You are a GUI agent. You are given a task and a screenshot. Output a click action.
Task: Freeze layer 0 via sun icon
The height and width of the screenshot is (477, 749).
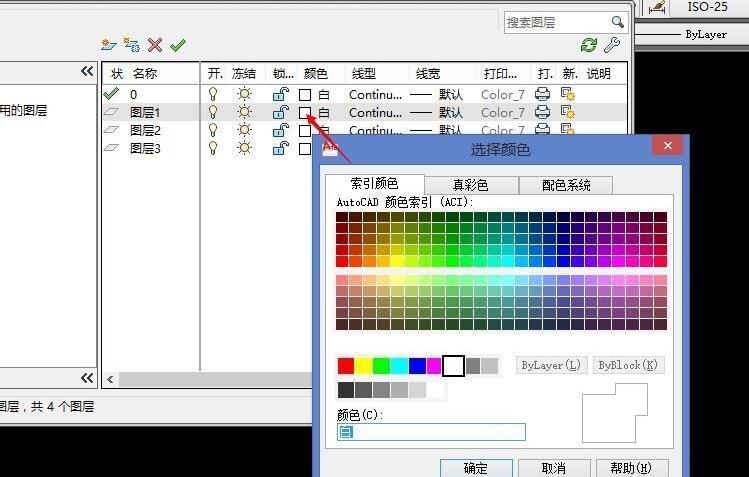[244, 94]
